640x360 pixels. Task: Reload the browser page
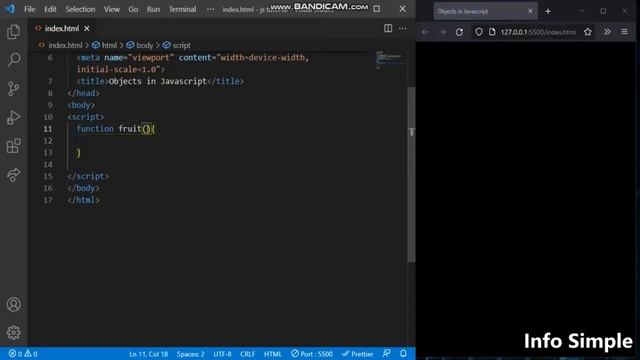tap(459, 32)
